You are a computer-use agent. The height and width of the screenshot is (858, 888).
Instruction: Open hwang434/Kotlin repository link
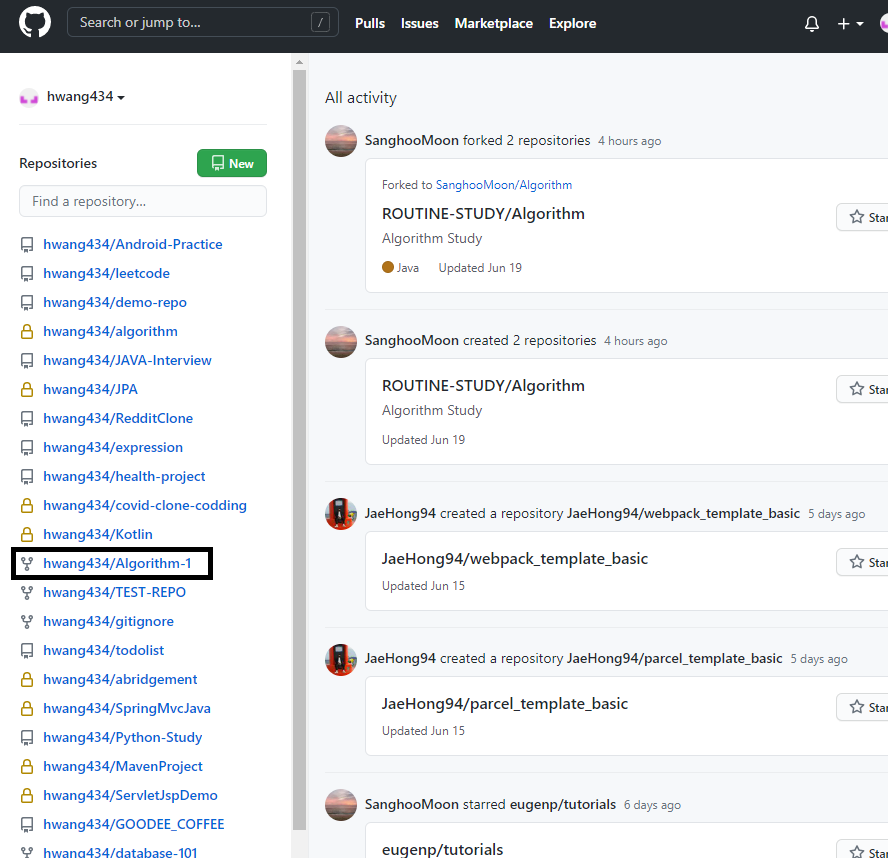[x=97, y=534]
